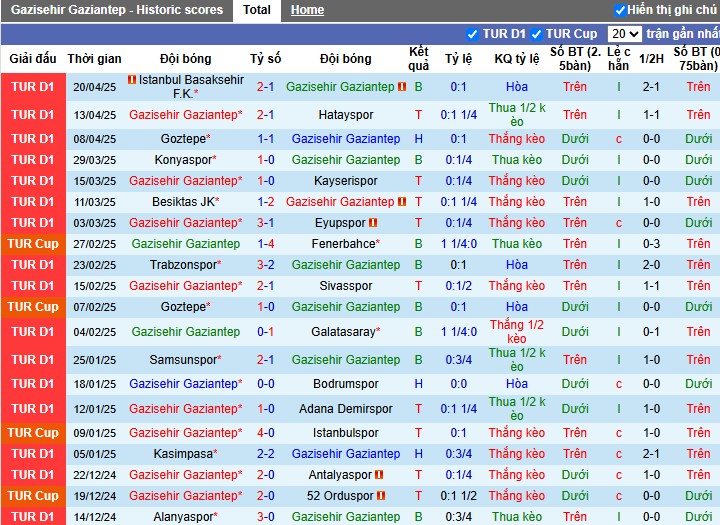This screenshot has height=525, width=720.
Task: Click the 1 1/4:0 odds for Fenerbahce match
Action: [459, 243]
